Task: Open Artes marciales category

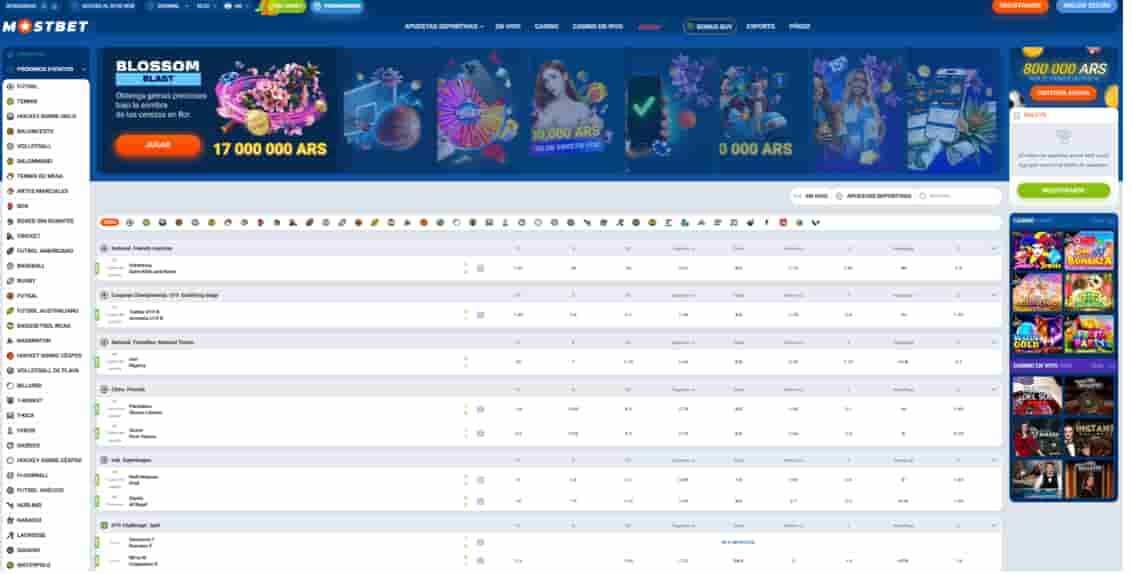Action: tap(45, 191)
